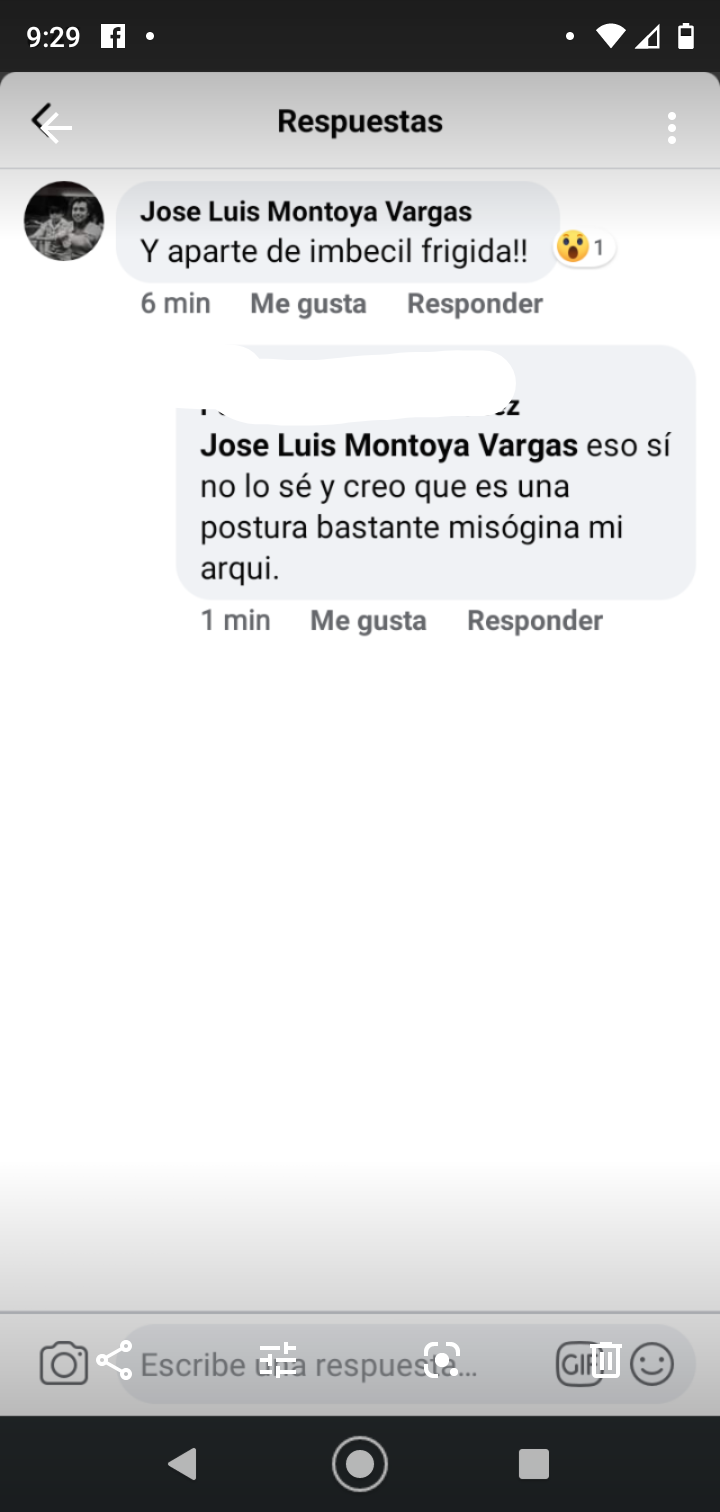
Task: Open the three-dot overflow menu
Action: pos(672,127)
